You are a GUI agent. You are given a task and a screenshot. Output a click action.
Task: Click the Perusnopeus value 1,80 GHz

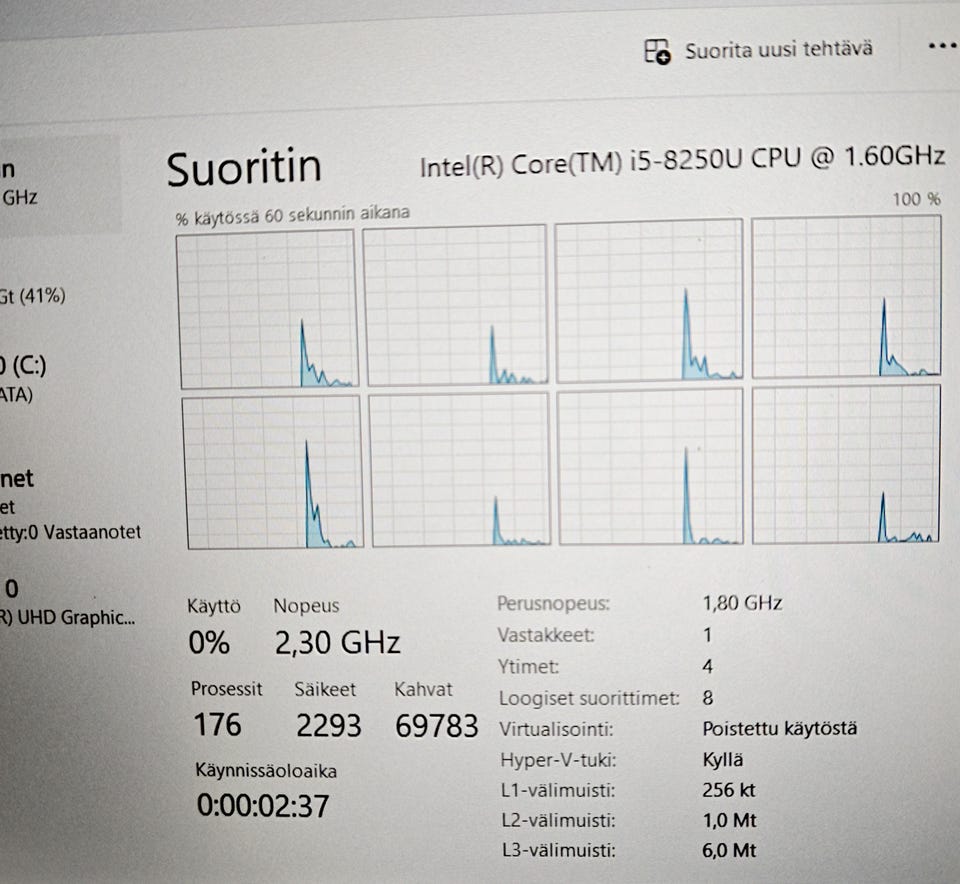[x=742, y=603]
